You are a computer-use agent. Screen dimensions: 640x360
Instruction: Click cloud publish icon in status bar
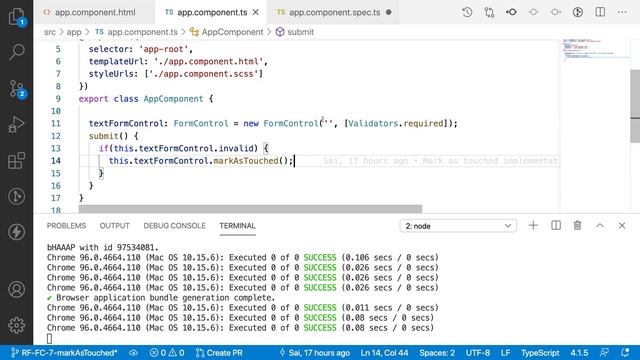(133, 353)
